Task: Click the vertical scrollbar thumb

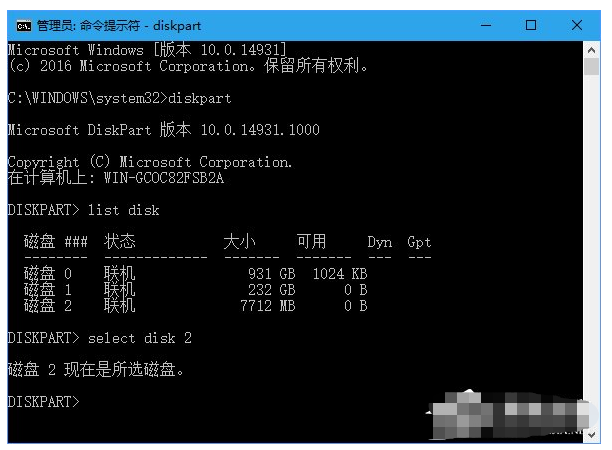Action: click(x=591, y=66)
